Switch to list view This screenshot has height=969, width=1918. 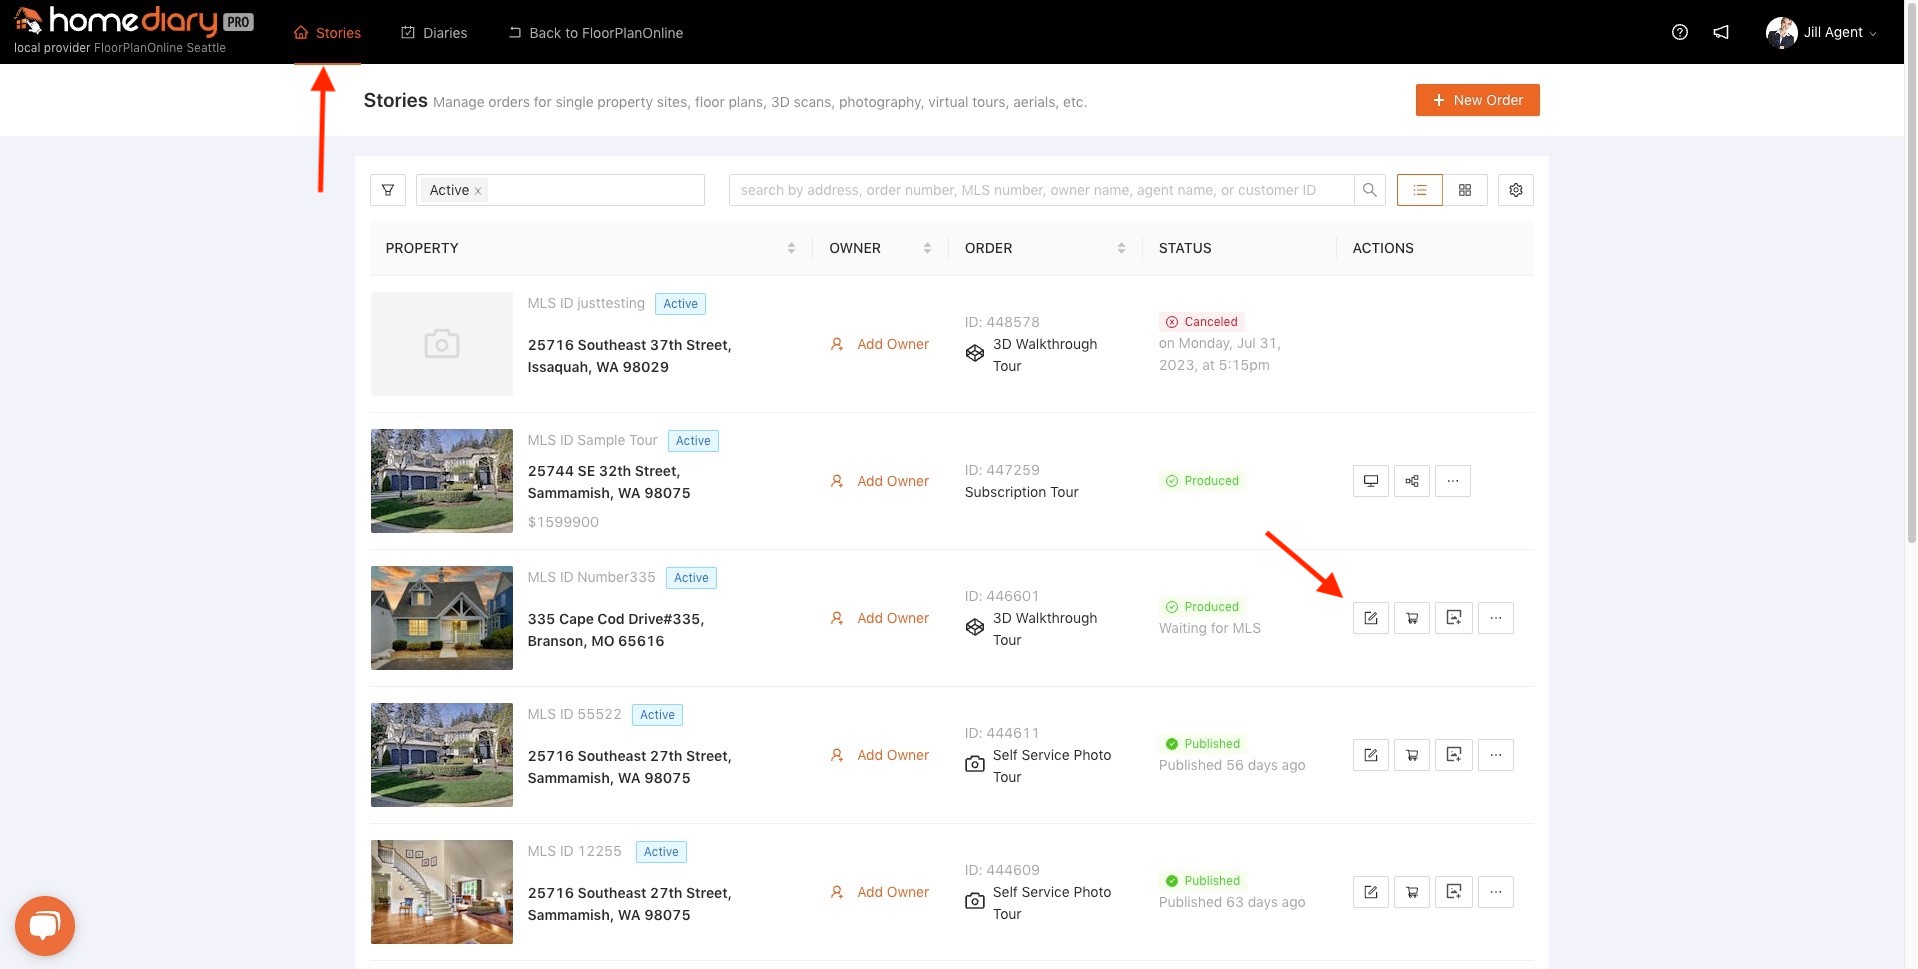coord(1419,190)
